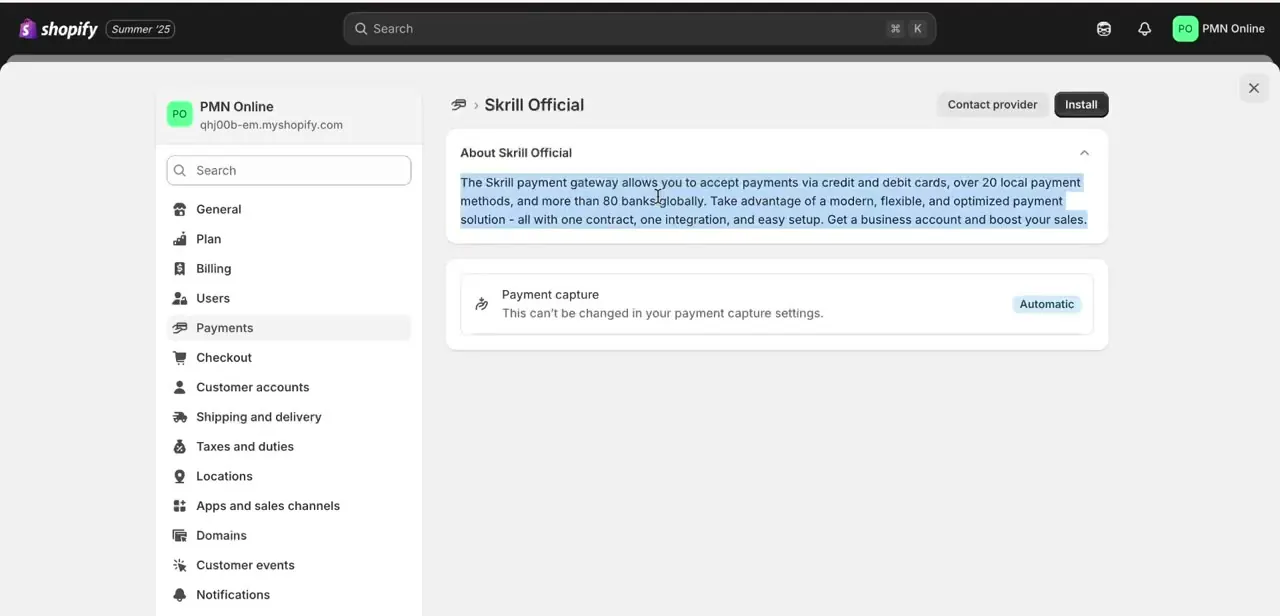Screen dimensions: 1280x616
Task: Click Payments breadcrumb icon beside Skrill Official
Action: coord(459,105)
